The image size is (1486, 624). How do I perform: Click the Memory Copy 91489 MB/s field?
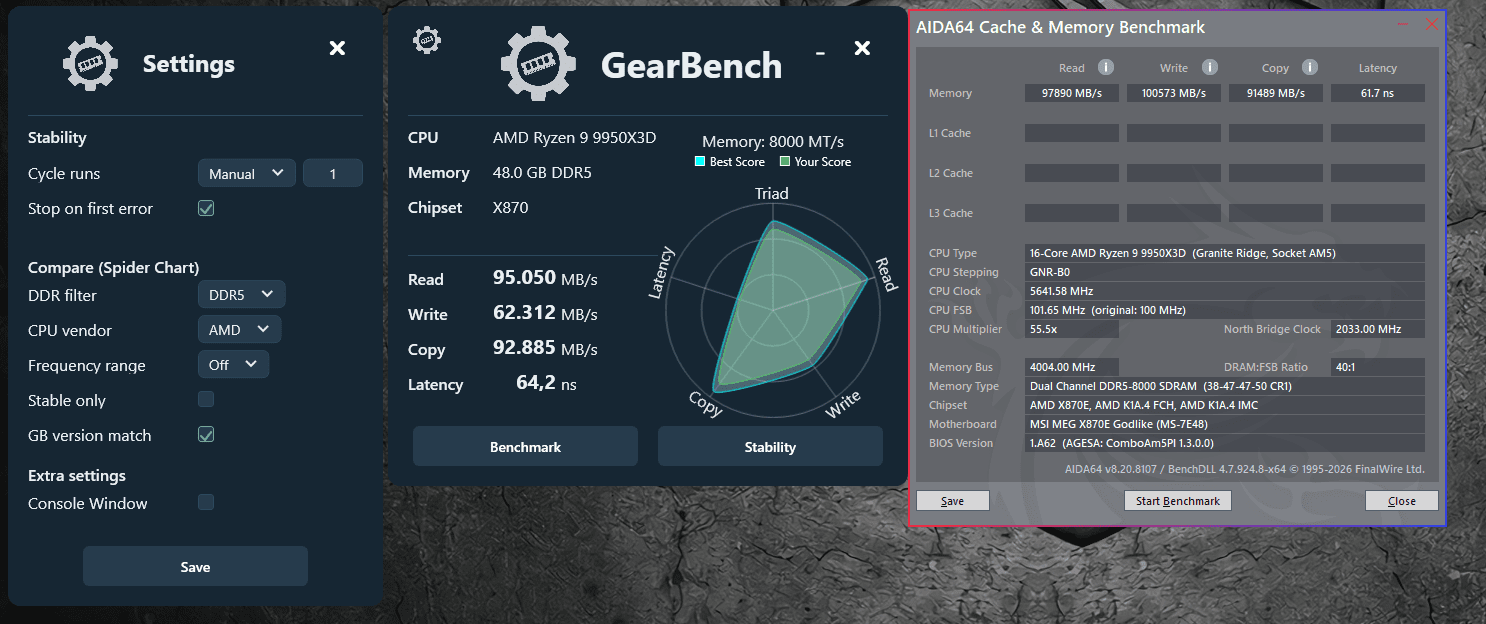coord(1276,93)
